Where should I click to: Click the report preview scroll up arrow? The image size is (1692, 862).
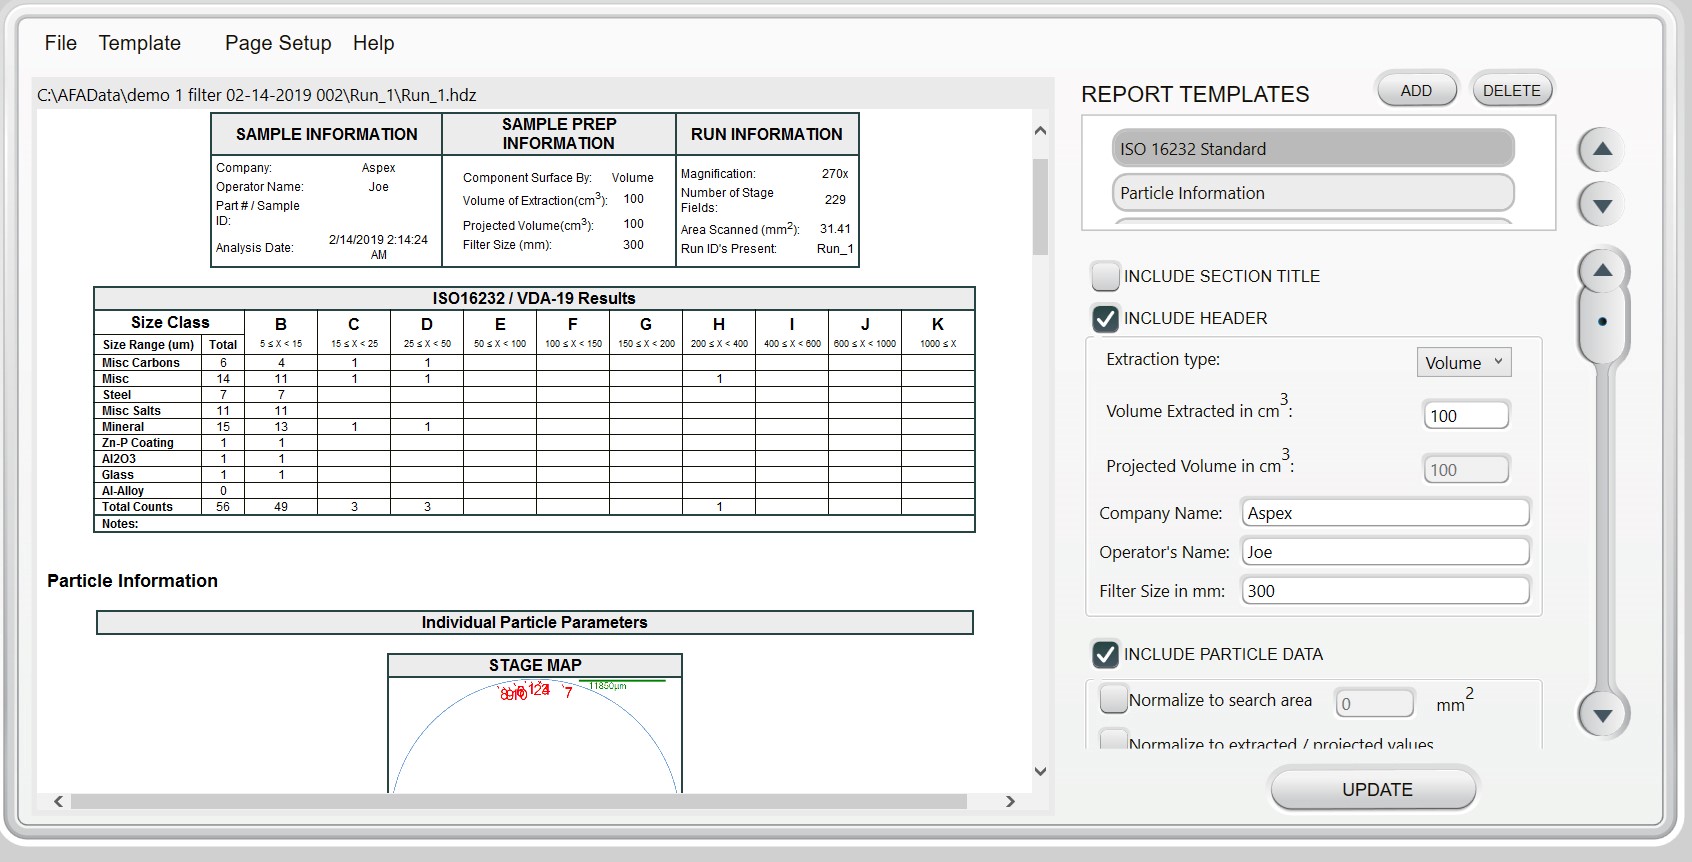(1040, 131)
